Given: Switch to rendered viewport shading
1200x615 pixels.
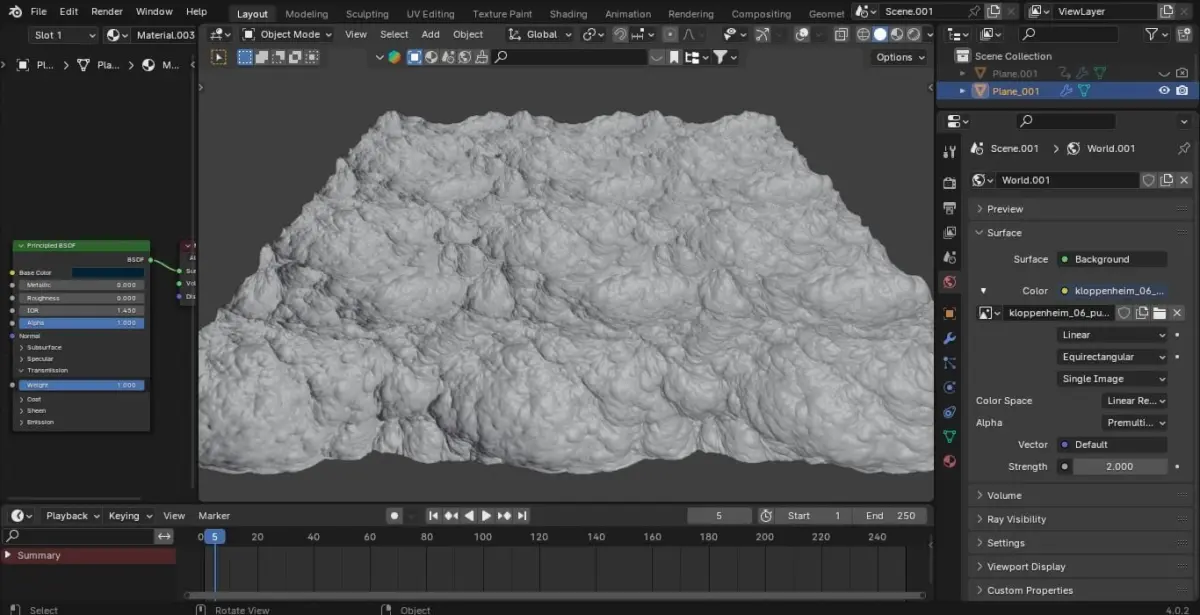Looking at the screenshot, I should [915, 34].
